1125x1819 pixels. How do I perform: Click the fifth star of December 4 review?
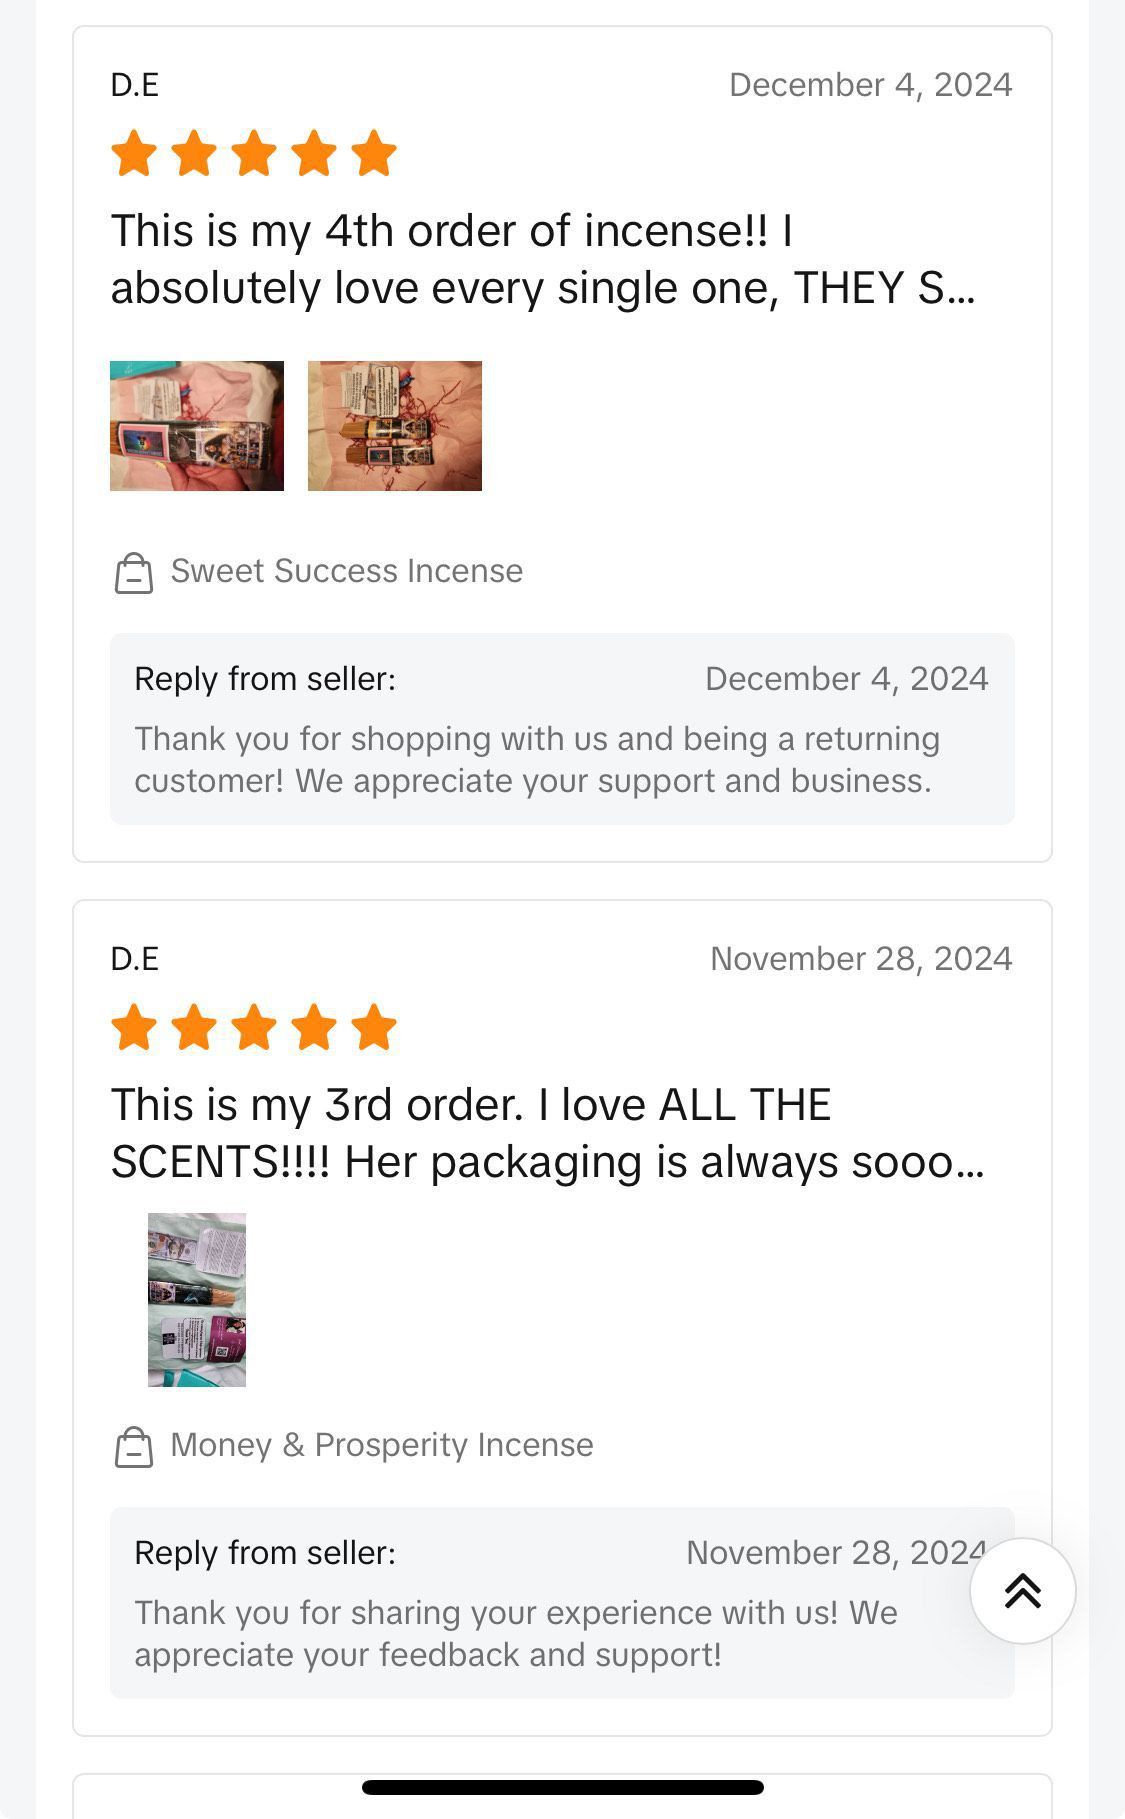(374, 154)
